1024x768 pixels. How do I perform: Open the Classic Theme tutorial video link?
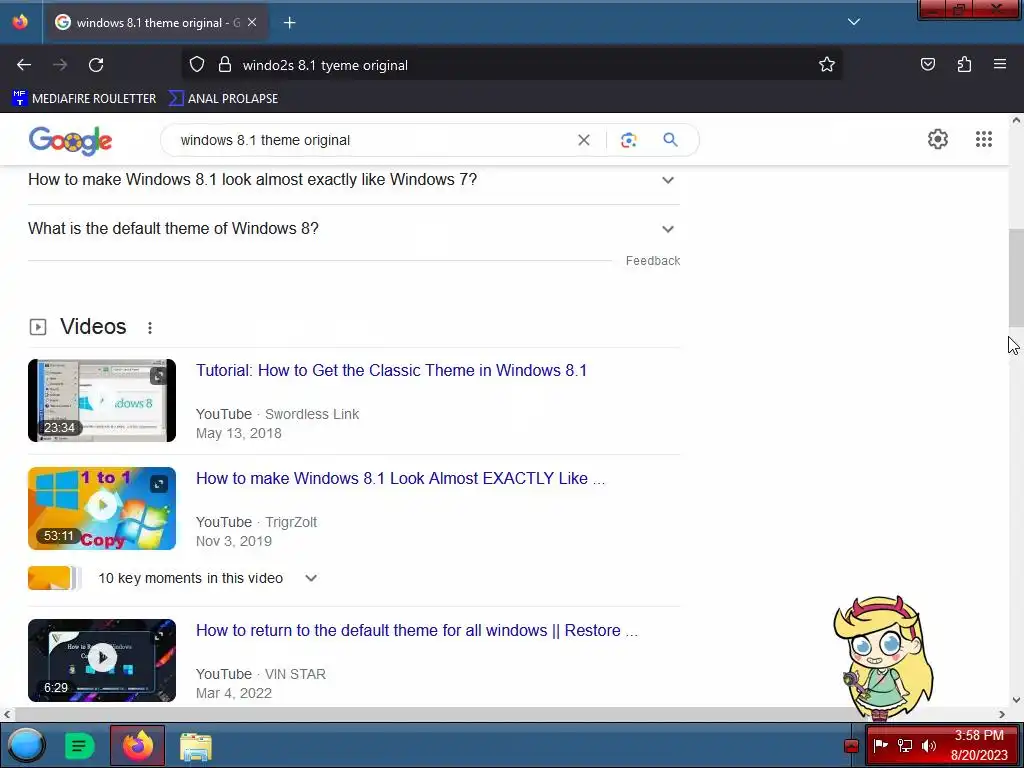[x=391, y=370]
